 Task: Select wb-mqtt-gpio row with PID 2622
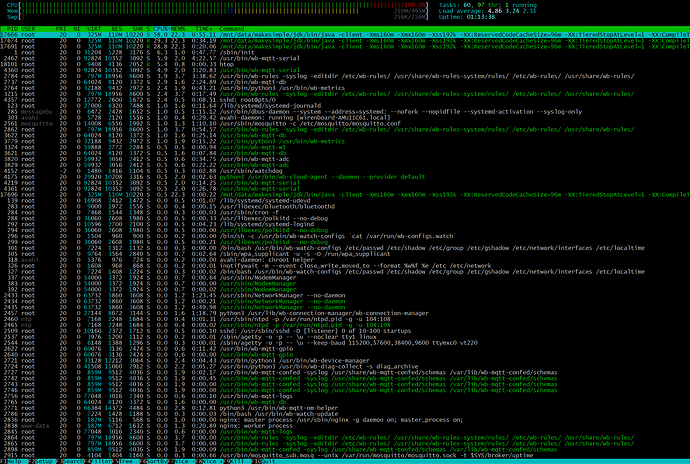(345, 349)
